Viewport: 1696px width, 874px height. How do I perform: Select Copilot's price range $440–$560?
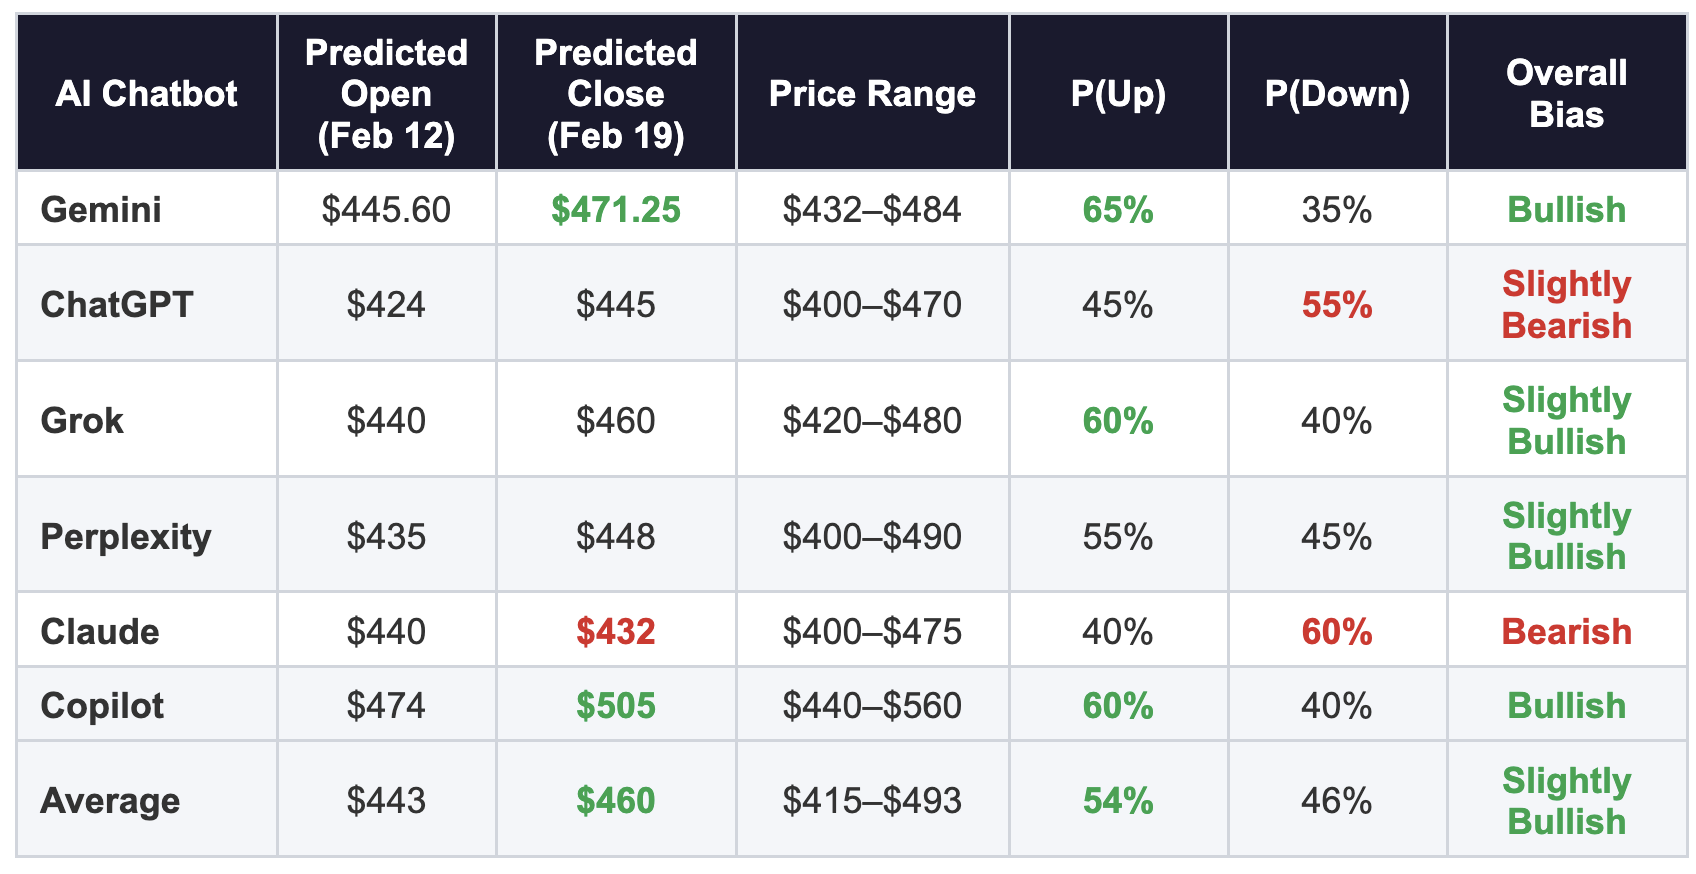(x=872, y=706)
